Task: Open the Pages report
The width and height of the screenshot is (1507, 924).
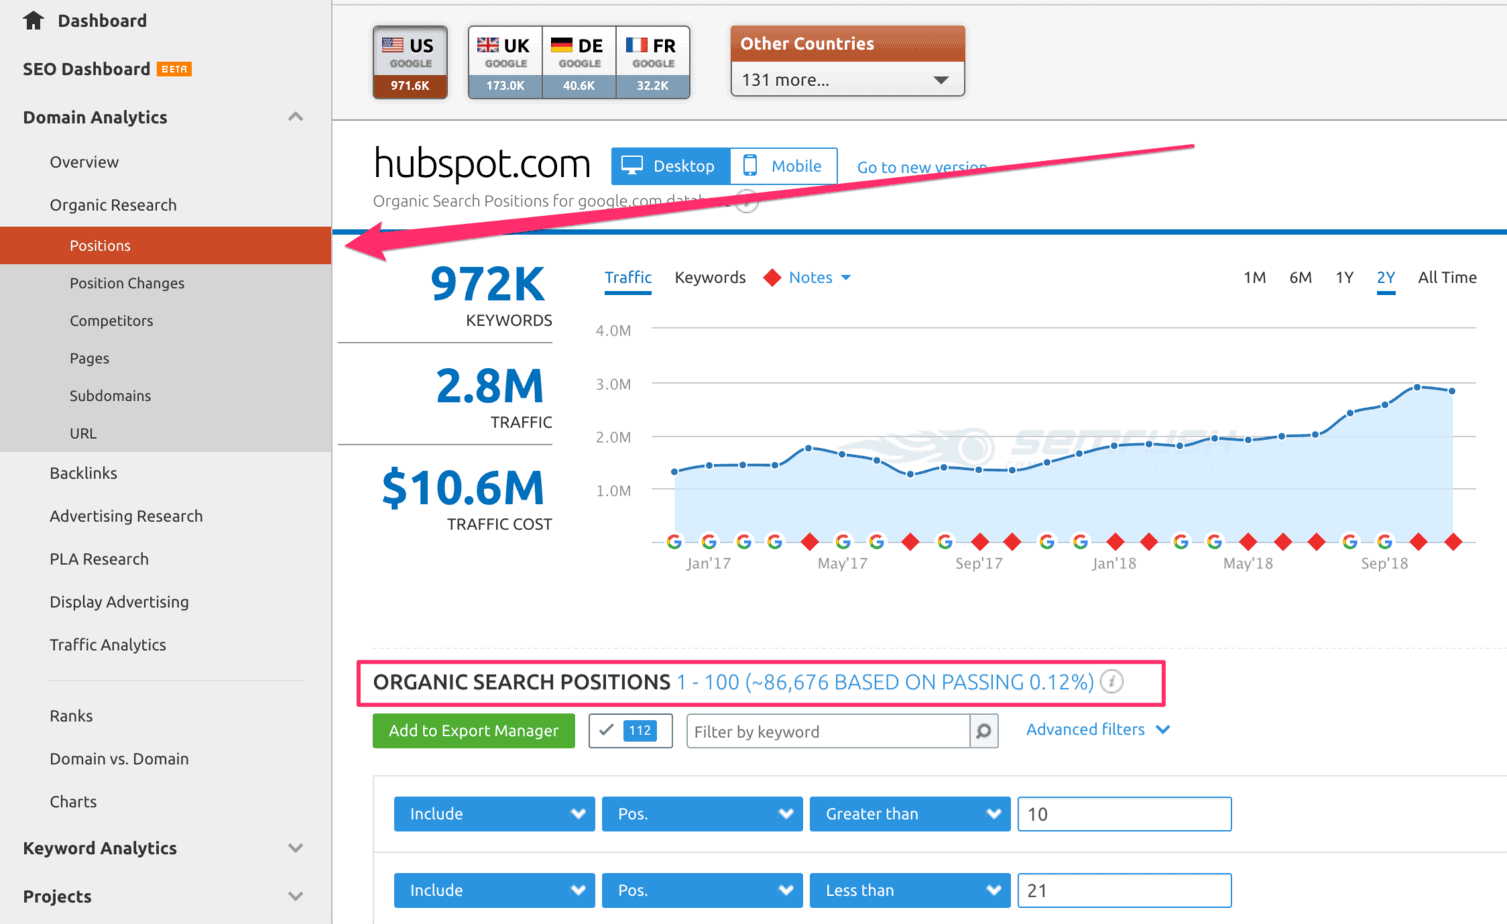Action: coord(89,358)
